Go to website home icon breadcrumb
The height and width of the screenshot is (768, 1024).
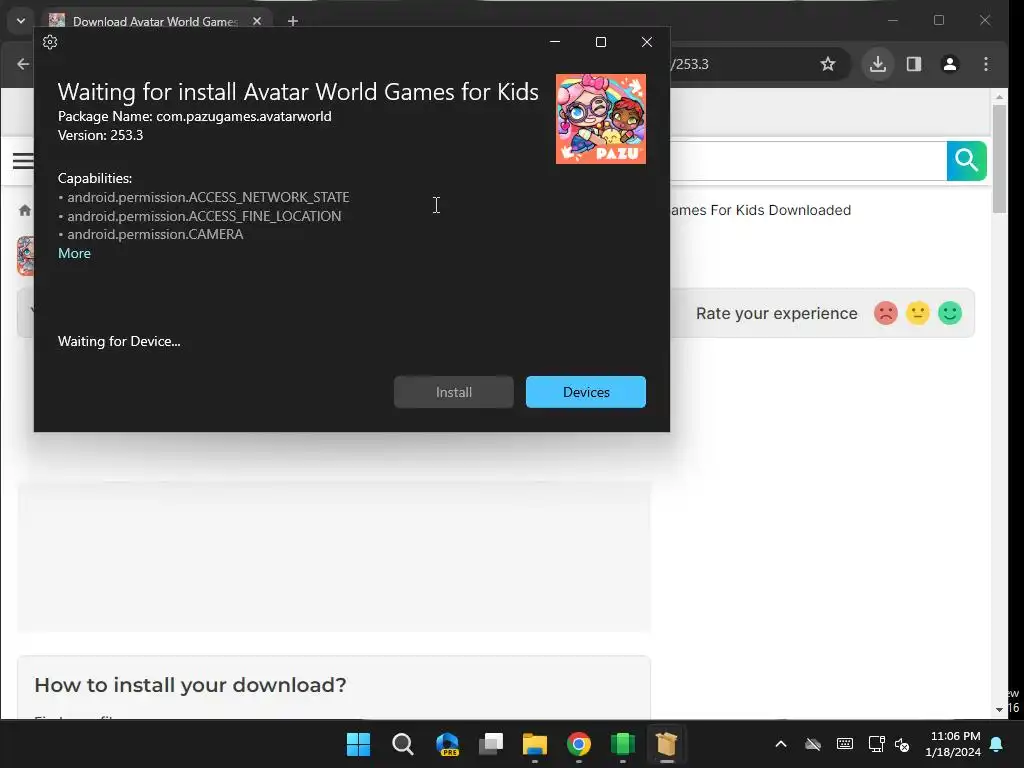pos(25,210)
